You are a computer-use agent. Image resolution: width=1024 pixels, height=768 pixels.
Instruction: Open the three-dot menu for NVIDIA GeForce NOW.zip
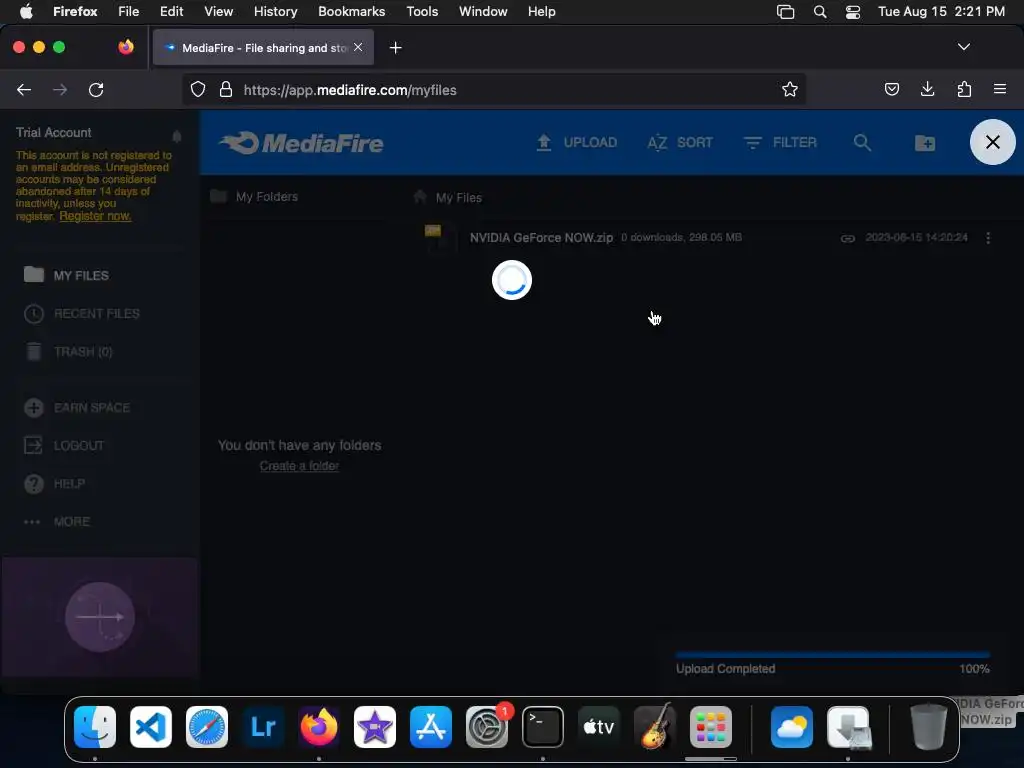coord(988,238)
